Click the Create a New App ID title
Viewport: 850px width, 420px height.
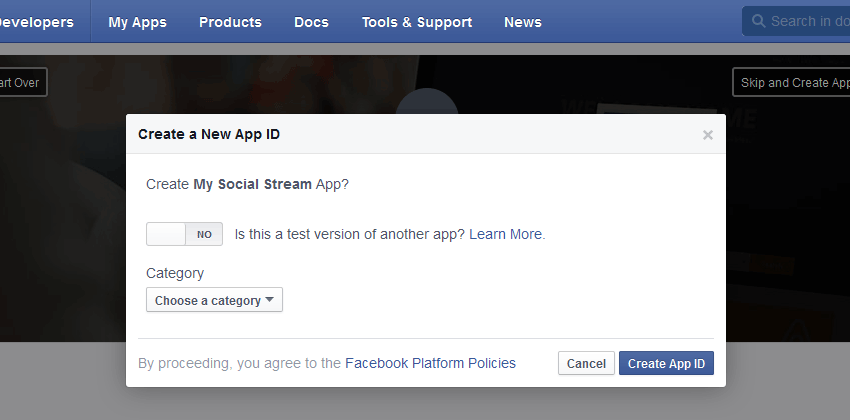coord(209,134)
